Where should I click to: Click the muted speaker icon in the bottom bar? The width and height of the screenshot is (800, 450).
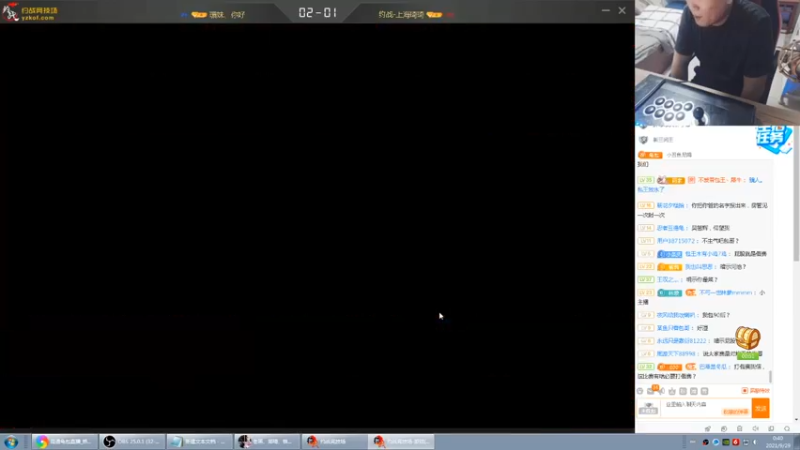click(x=755, y=429)
